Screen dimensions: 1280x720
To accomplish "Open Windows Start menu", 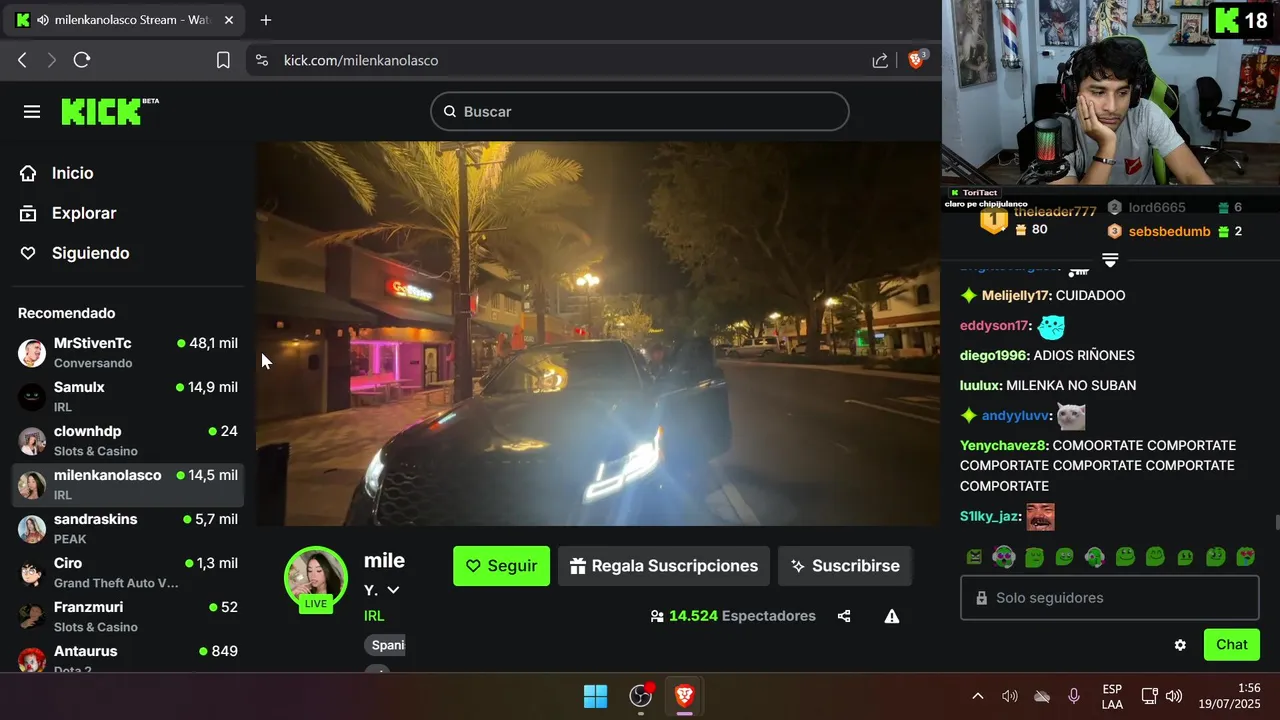I will [x=595, y=696].
